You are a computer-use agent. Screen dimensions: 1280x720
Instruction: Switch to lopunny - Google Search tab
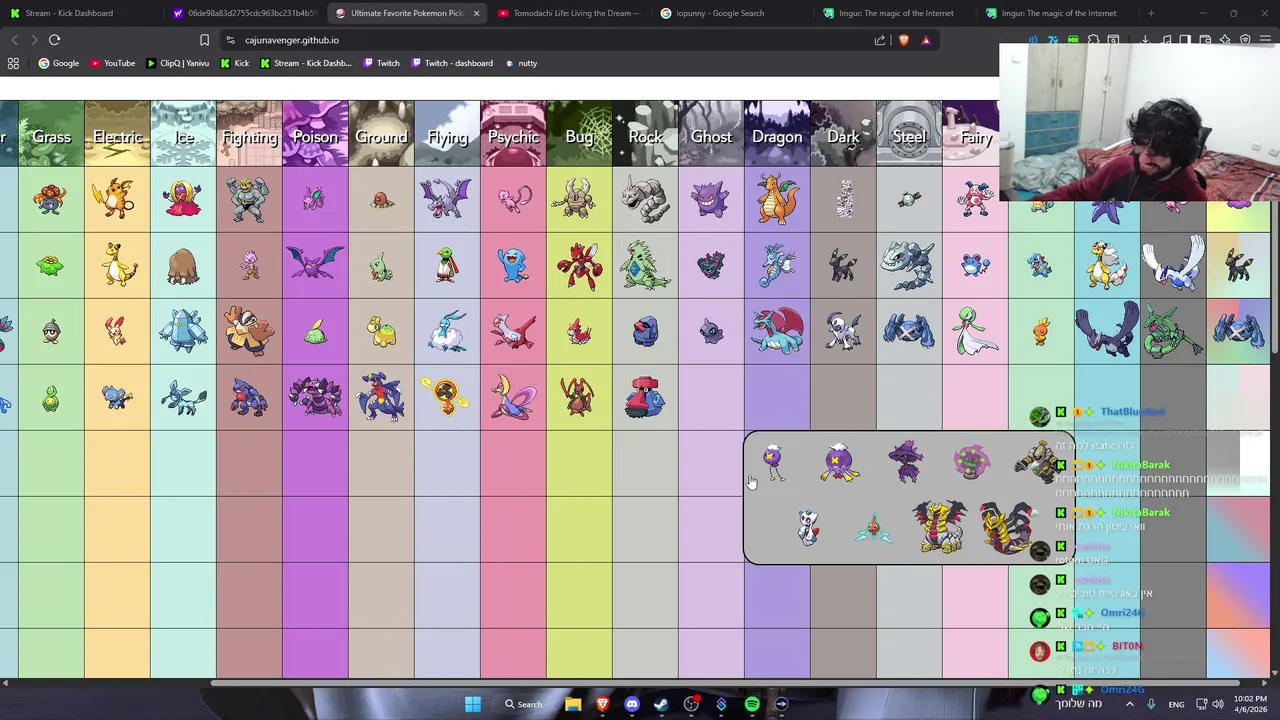click(729, 13)
